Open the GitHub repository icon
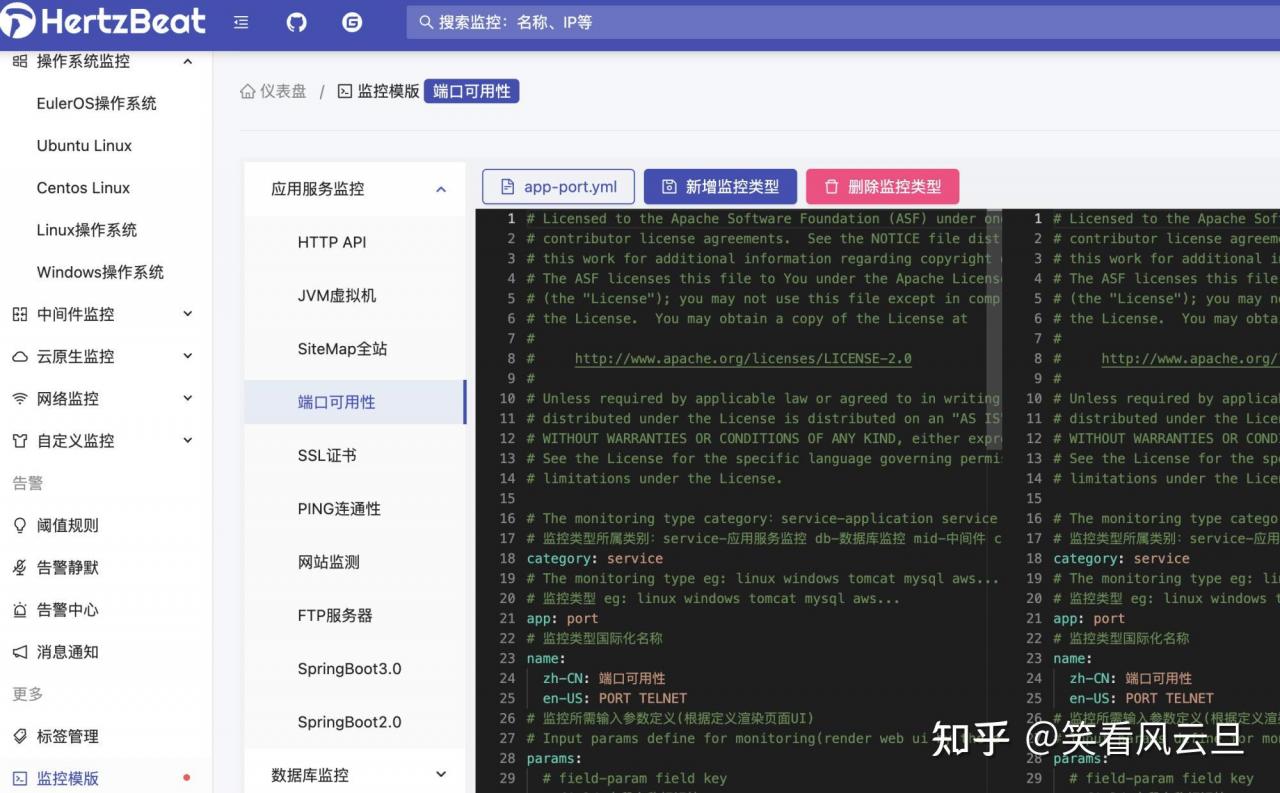The width and height of the screenshot is (1280, 793). [297, 22]
